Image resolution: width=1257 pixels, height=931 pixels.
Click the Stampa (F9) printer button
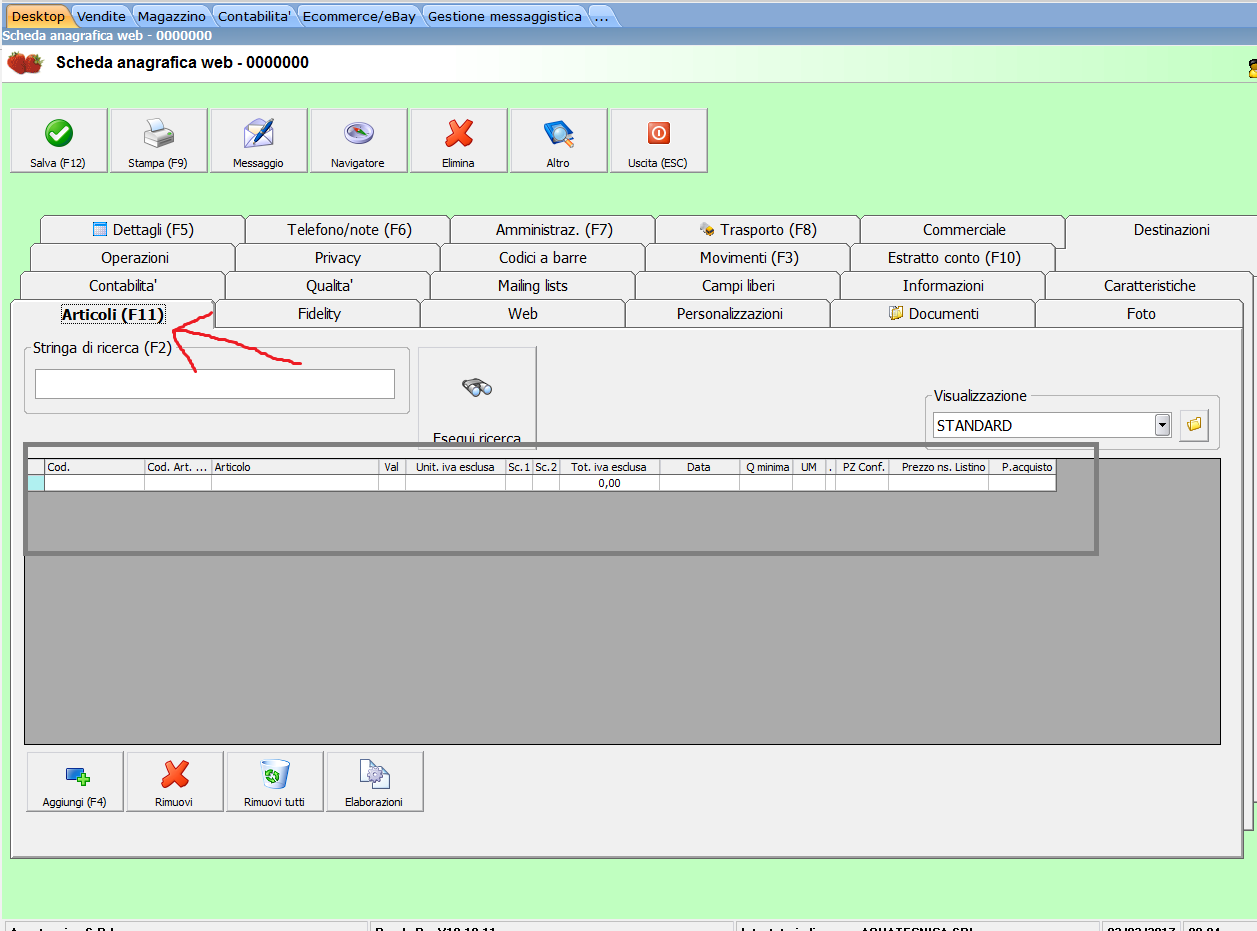pyautogui.click(x=159, y=141)
